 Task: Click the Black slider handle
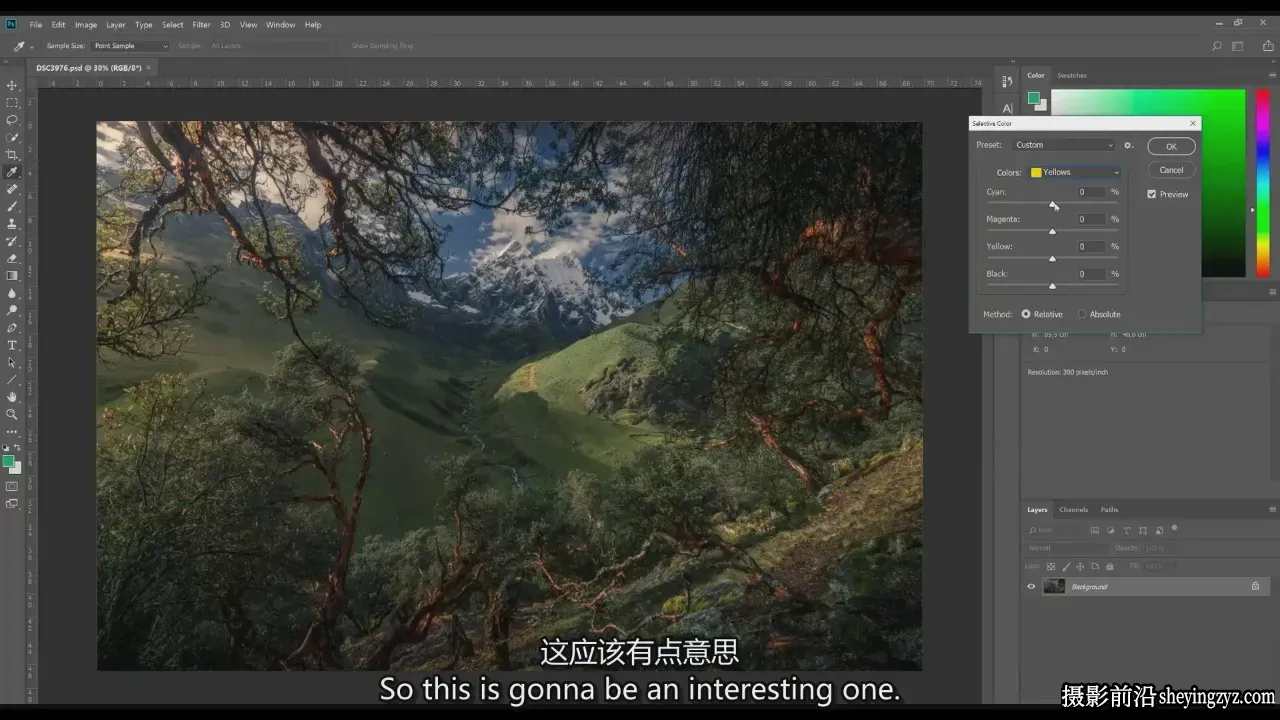click(x=1052, y=286)
